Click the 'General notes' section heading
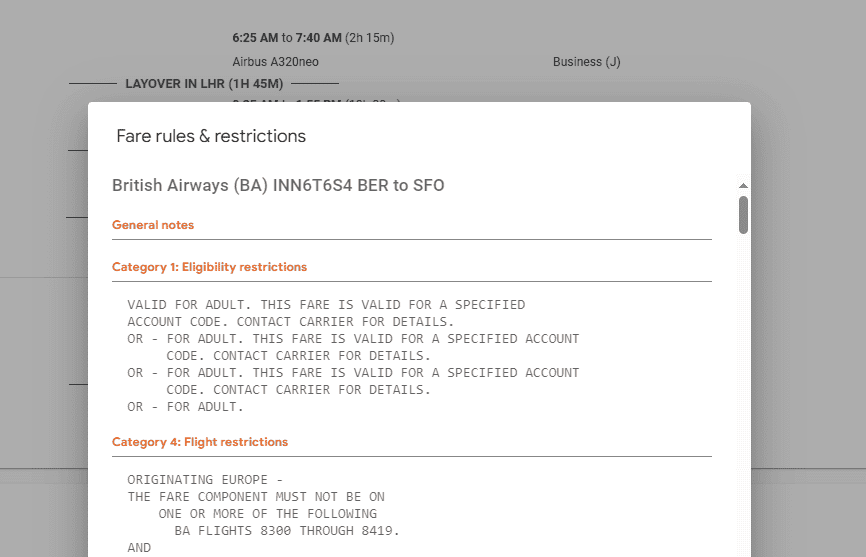Viewport: 866px width, 557px height. (x=153, y=225)
